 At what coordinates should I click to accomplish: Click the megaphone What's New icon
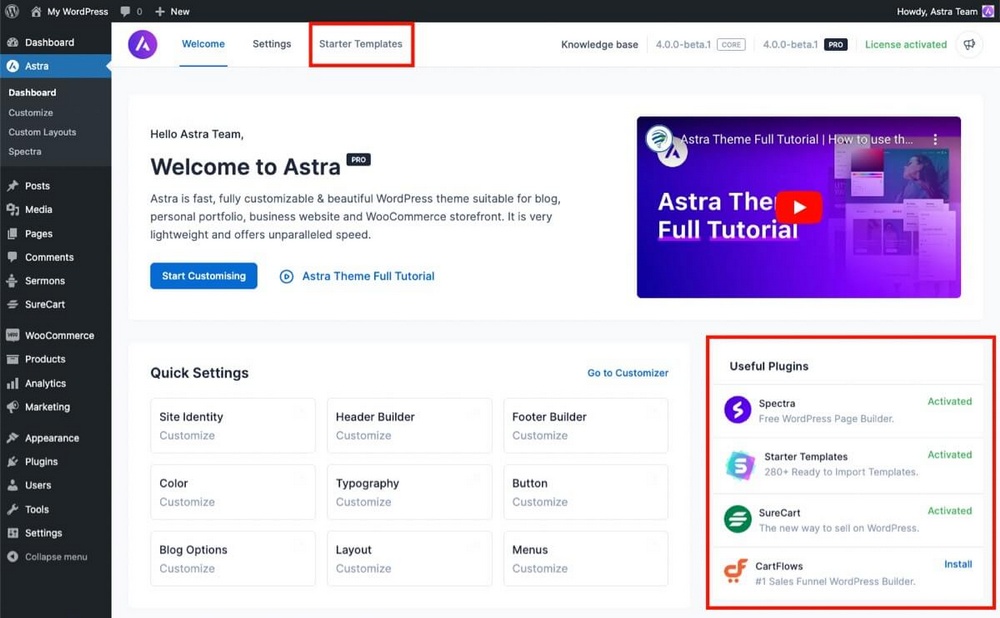pos(969,45)
